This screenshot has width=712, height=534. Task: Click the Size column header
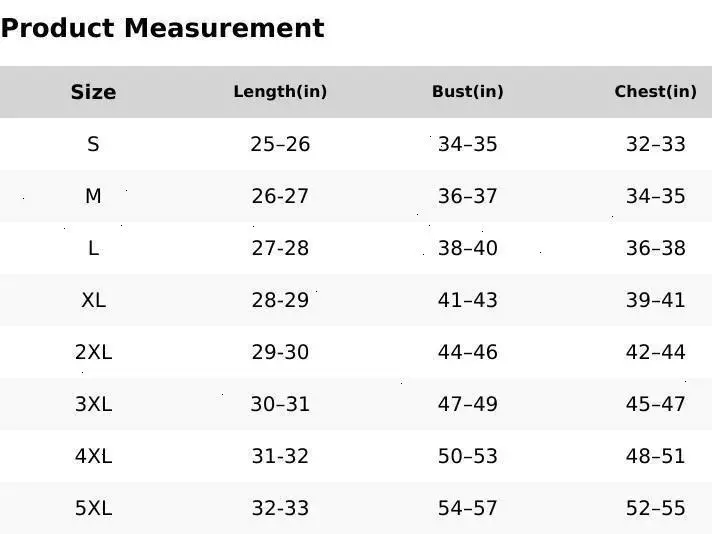pyautogui.click(x=93, y=92)
